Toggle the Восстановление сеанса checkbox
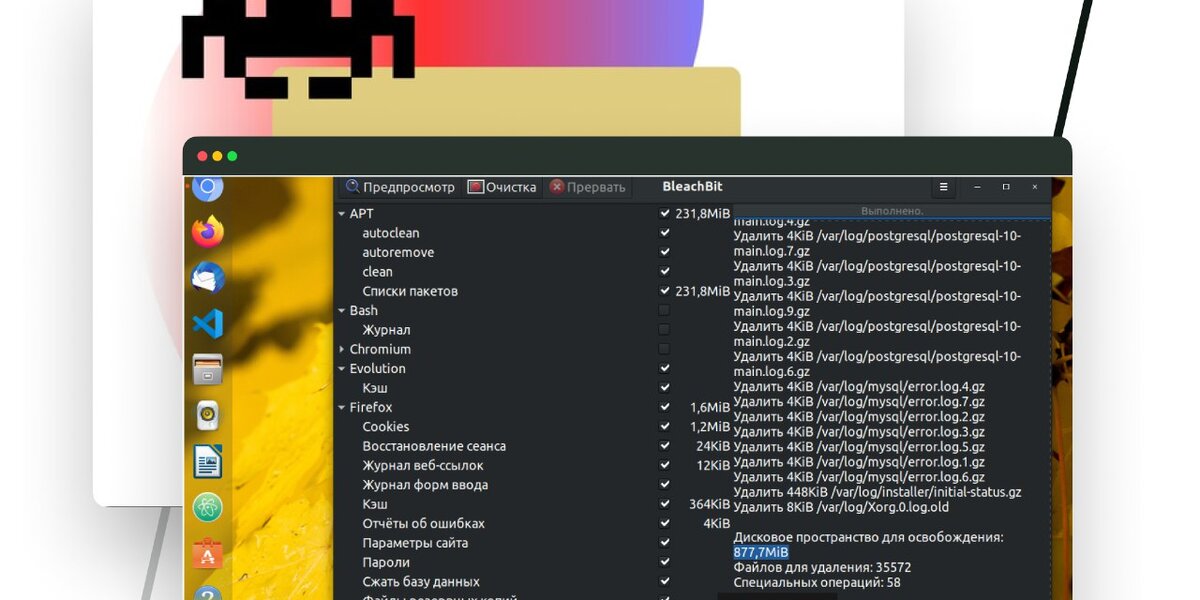The width and height of the screenshot is (1200, 600). click(665, 446)
